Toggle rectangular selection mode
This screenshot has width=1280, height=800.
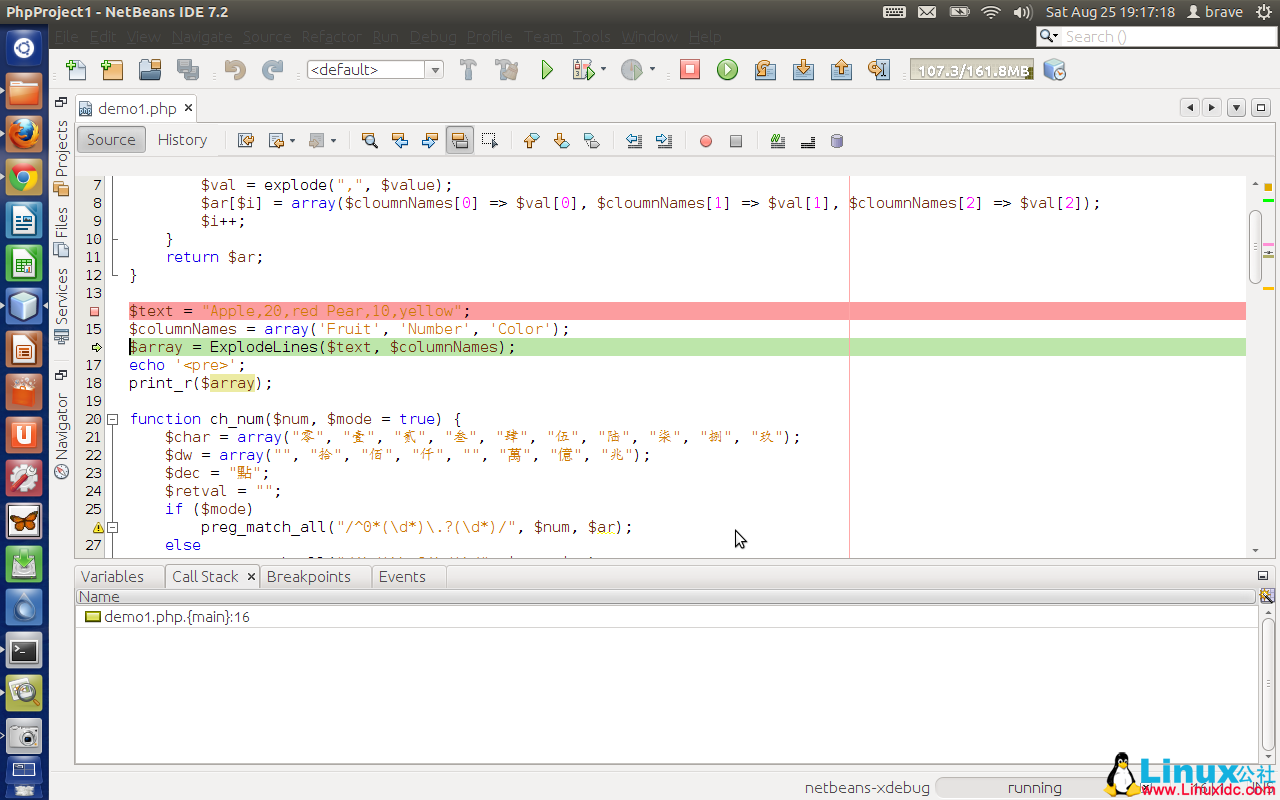point(490,141)
